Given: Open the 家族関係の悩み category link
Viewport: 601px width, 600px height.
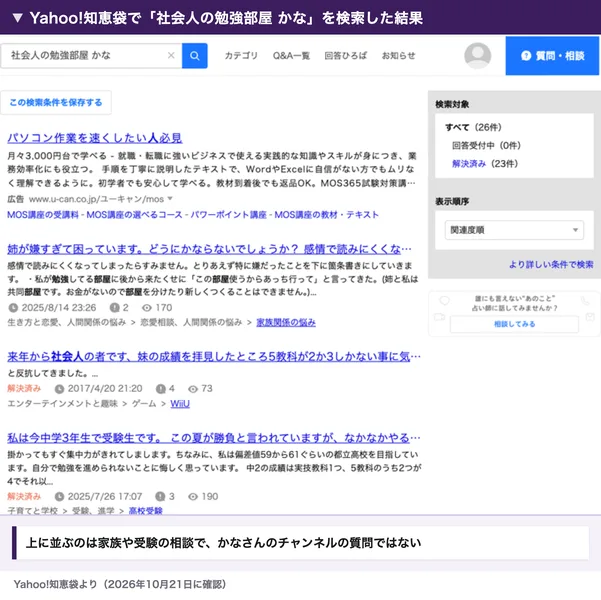Looking at the screenshot, I should click(286, 322).
